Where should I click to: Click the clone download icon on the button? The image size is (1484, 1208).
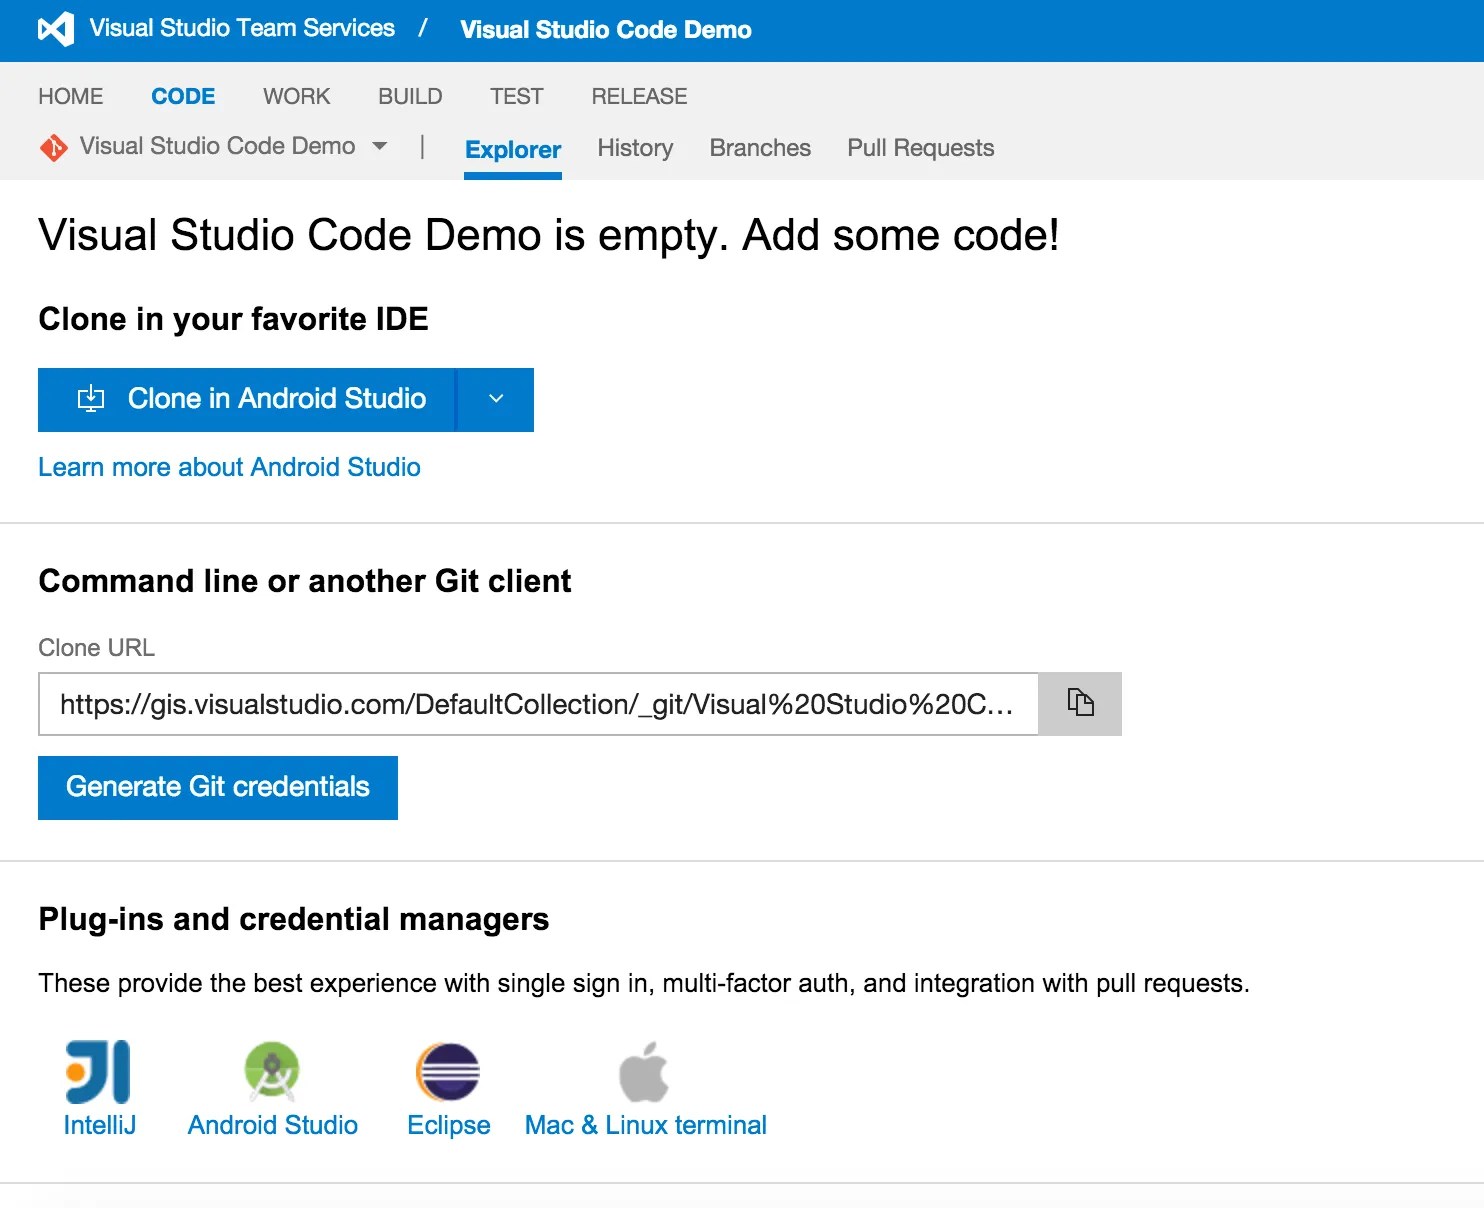pos(91,399)
